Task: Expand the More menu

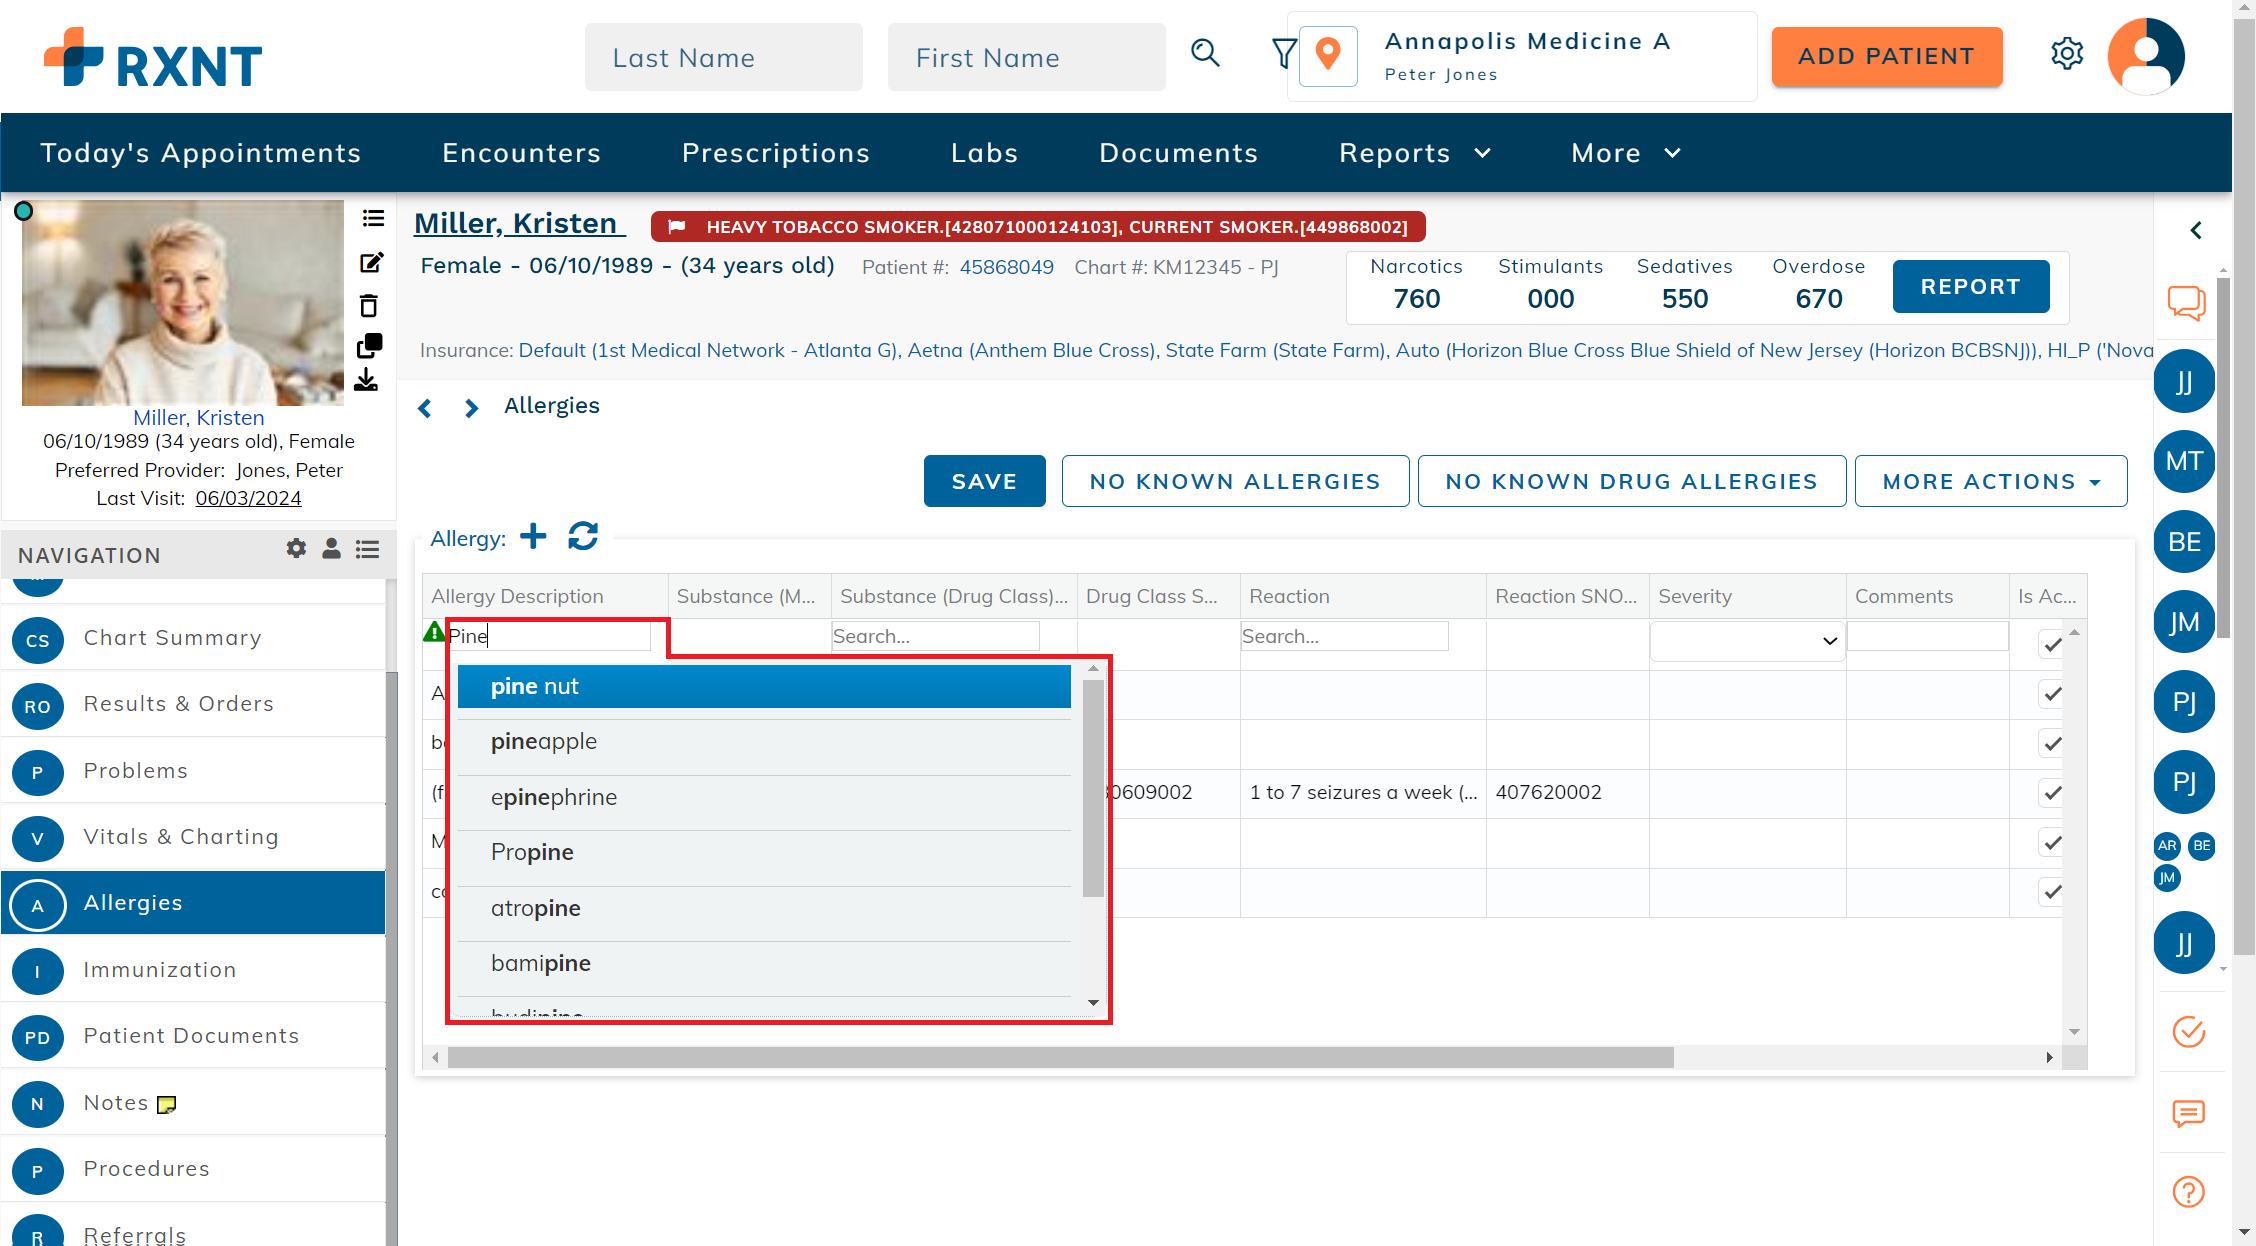Action: 1626,153
